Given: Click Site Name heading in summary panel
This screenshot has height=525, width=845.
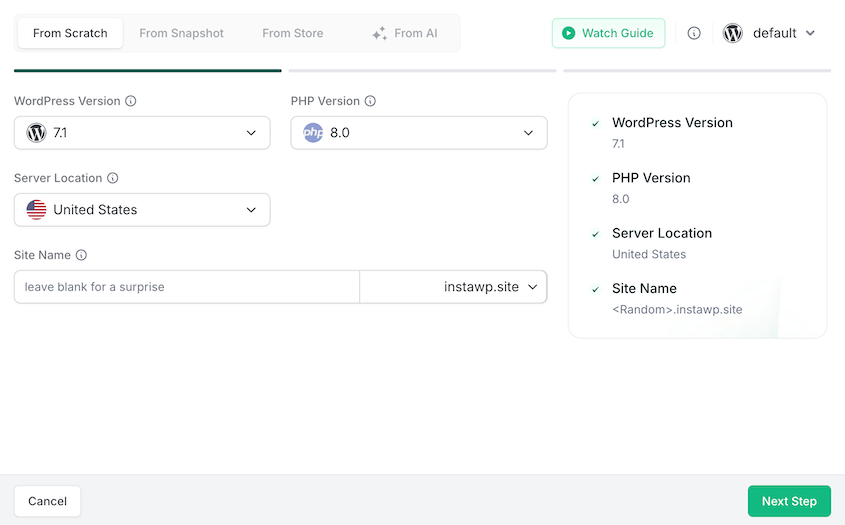Looking at the screenshot, I should pyautogui.click(x=644, y=288).
